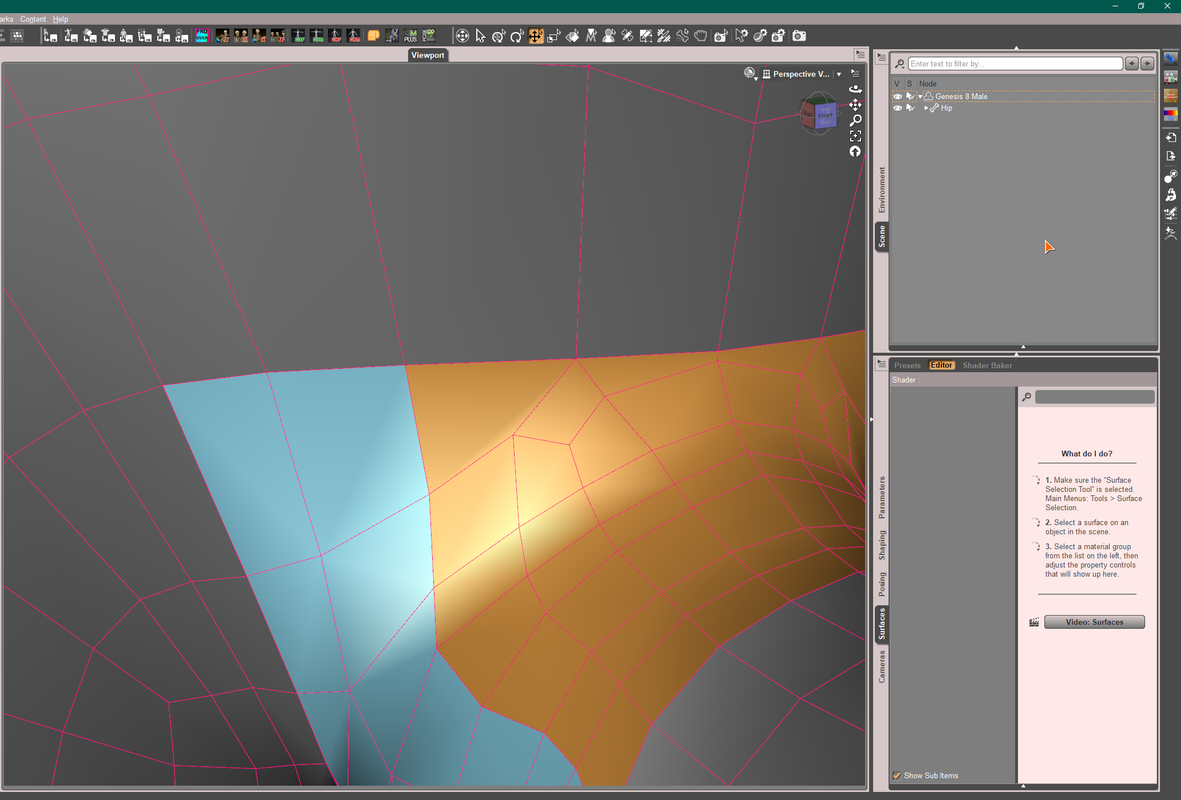Open the Render Settings camera-gear icon
Viewport: 1181px width, 800px height.
pos(778,35)
